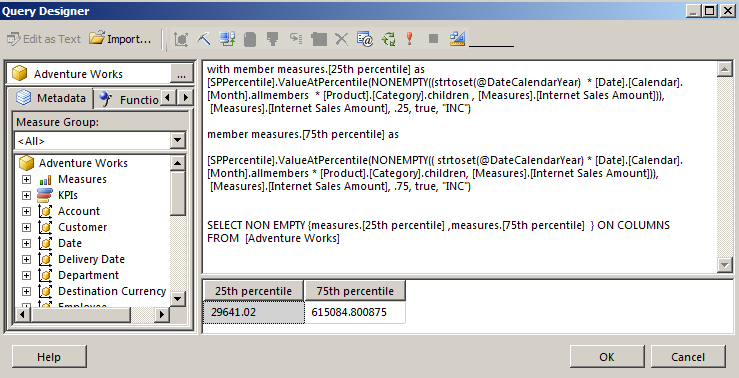Click the tab strip left arrow
This screenshot has width=739, height=378.
click(x=168, y=98)
